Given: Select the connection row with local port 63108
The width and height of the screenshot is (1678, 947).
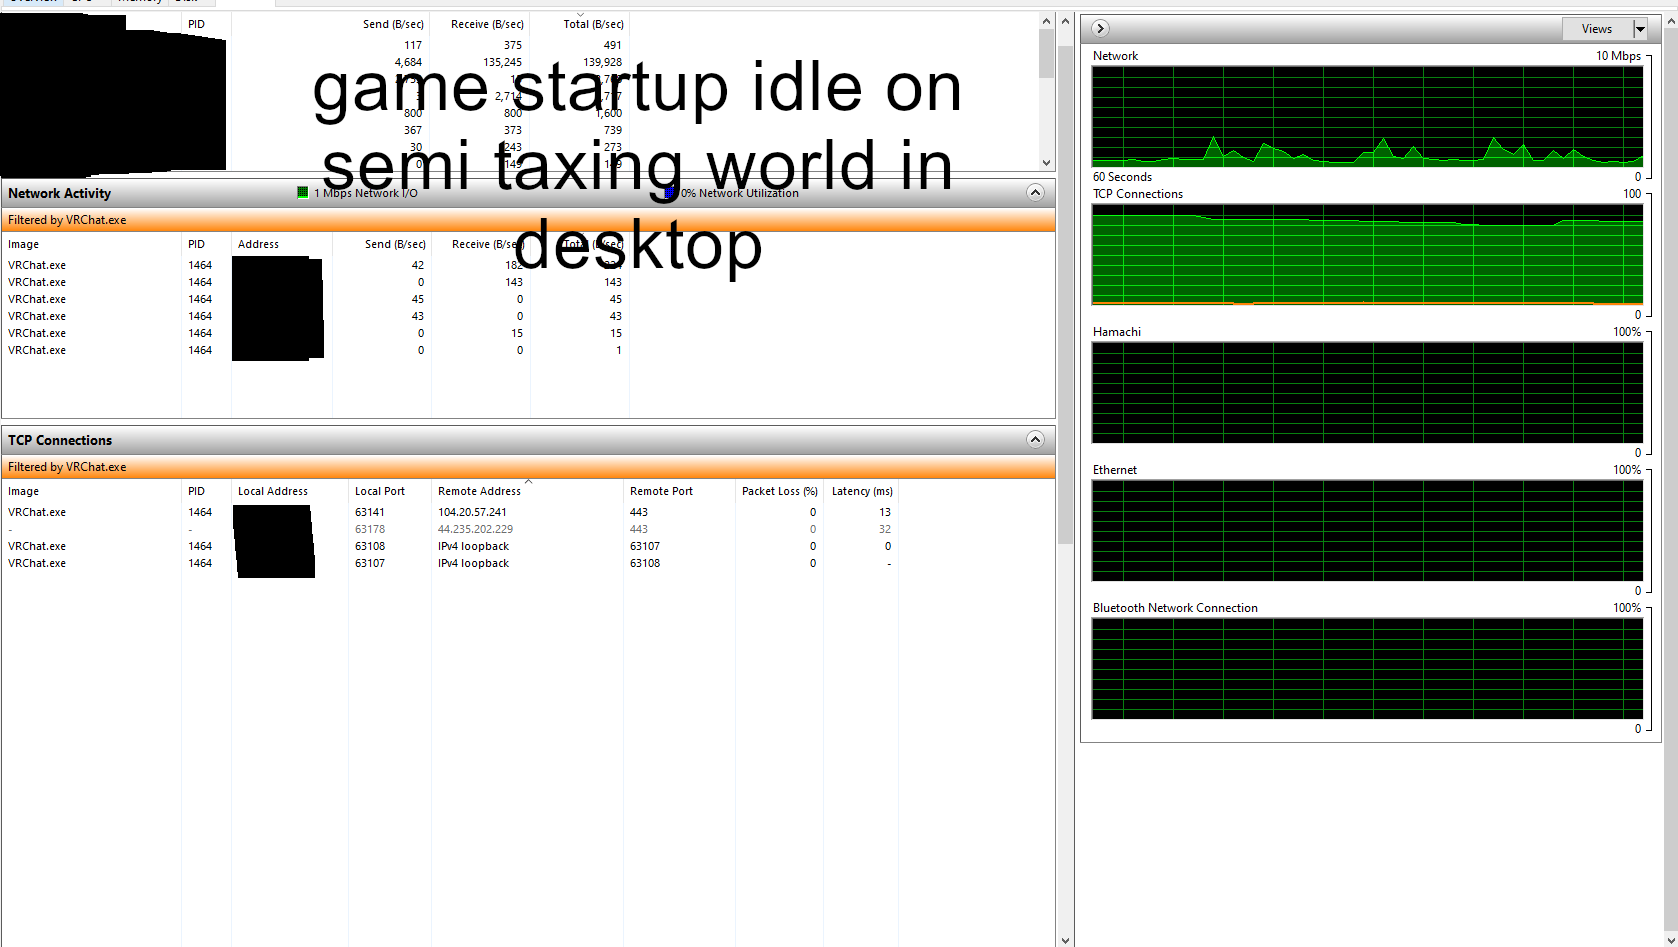Looking at the screenshot, I should (x=450, y=546).
